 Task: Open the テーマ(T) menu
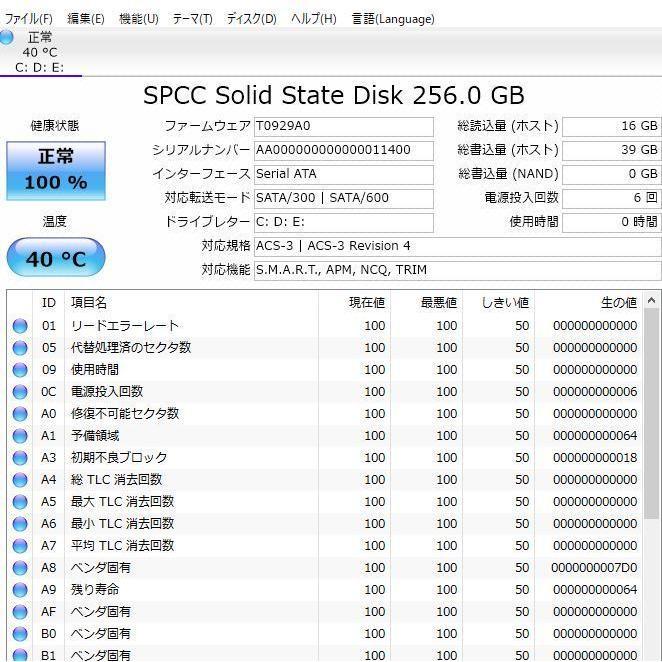click(193, 19)
